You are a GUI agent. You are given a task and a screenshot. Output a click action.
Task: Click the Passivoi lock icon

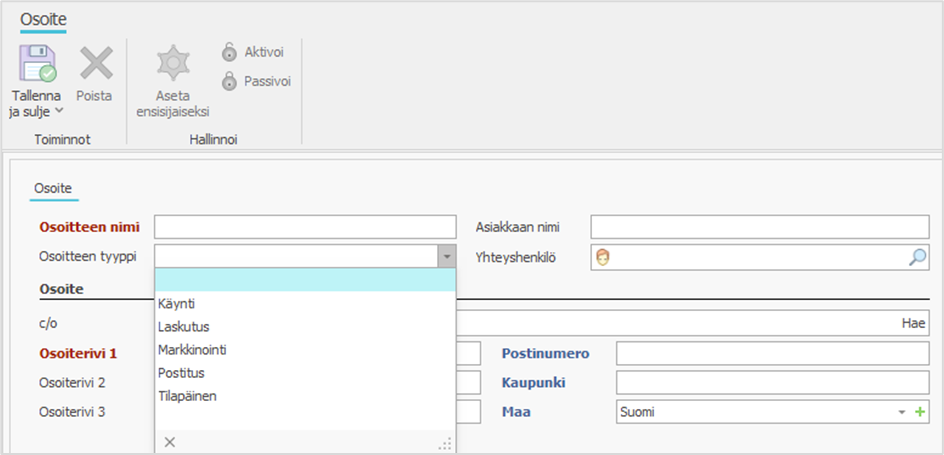click(x=229, y=81)
